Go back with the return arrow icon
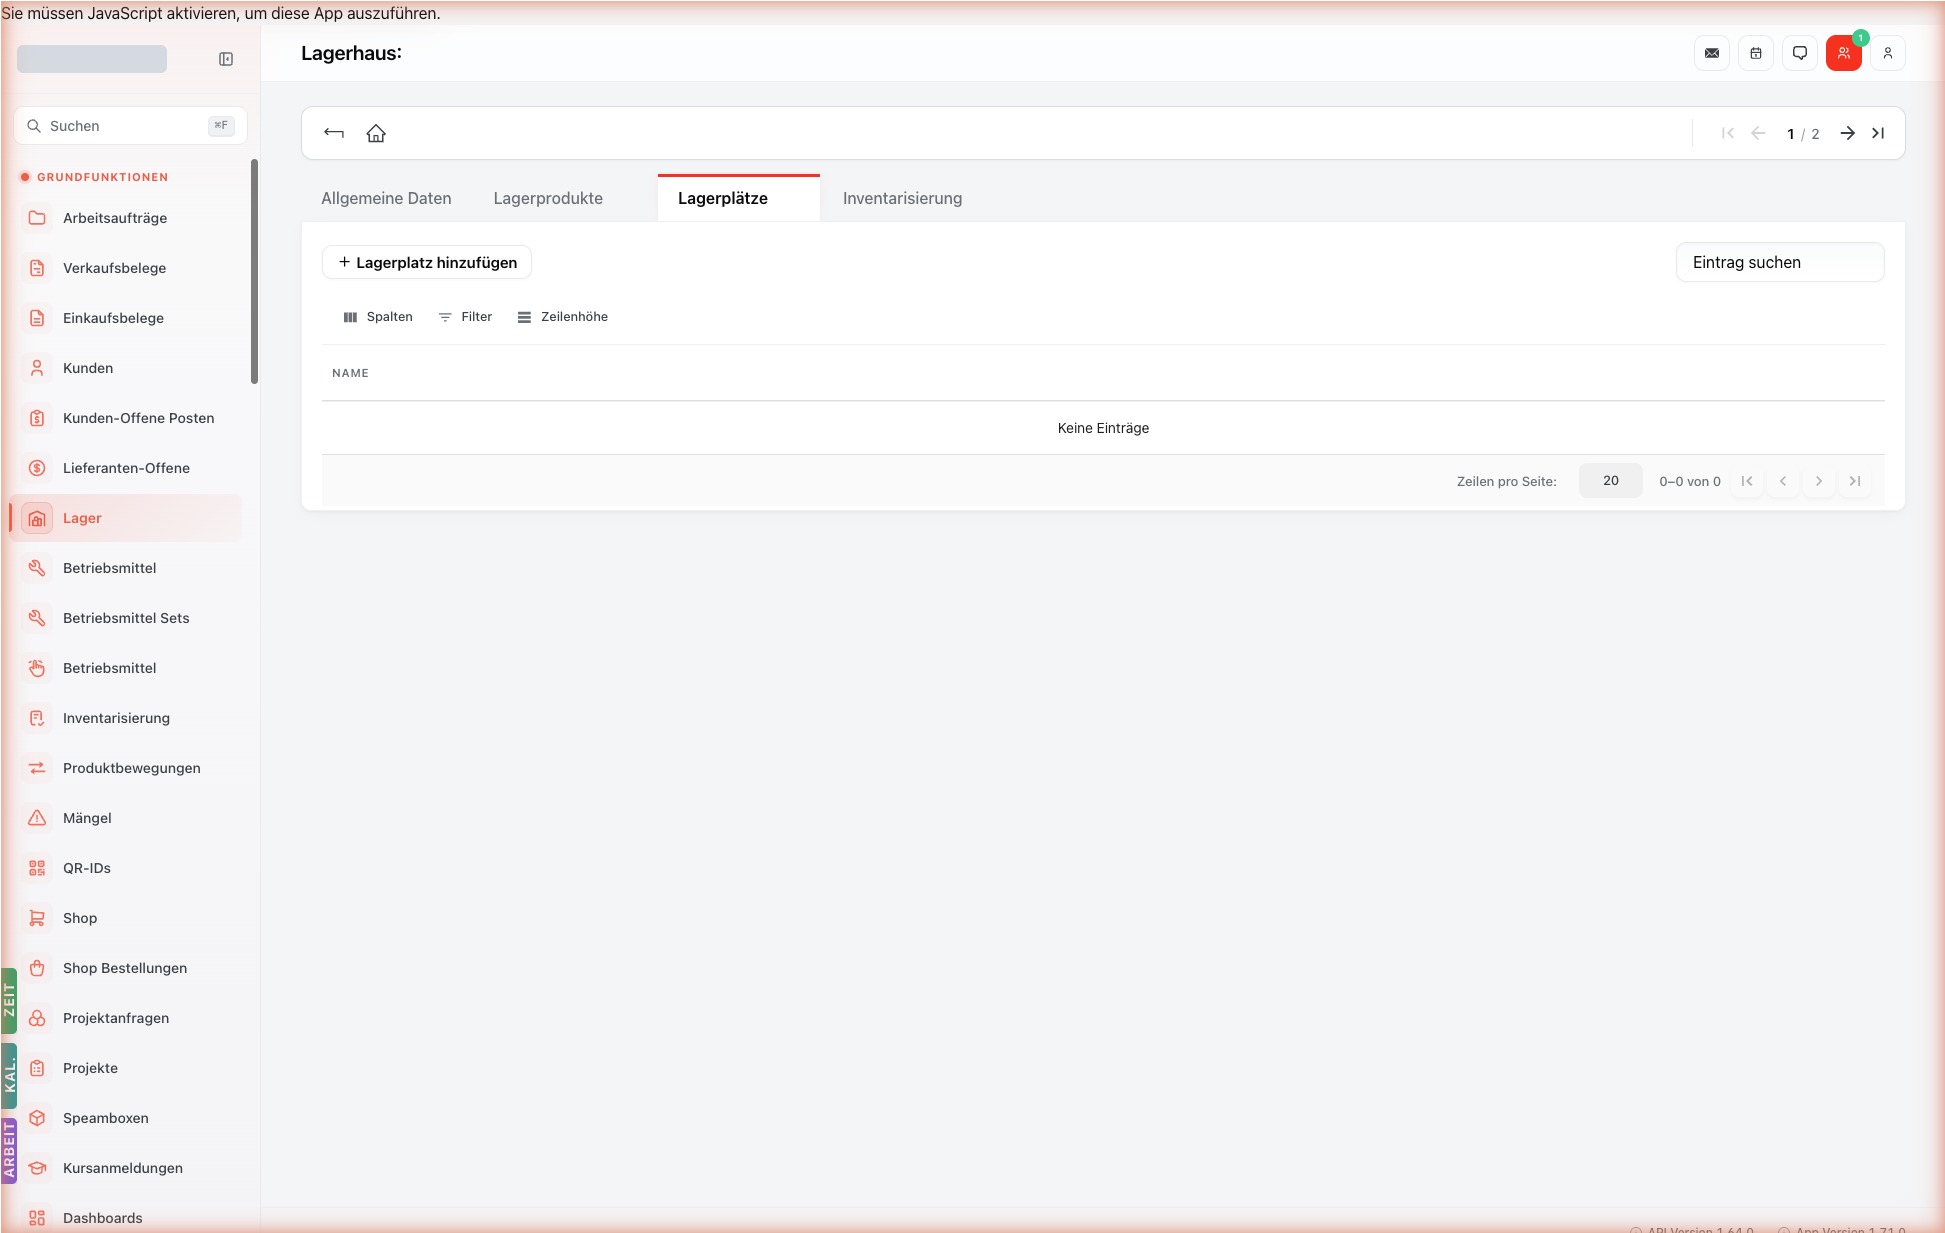The width and height of the screenshot is (1945, 1233). pos(334,133)
